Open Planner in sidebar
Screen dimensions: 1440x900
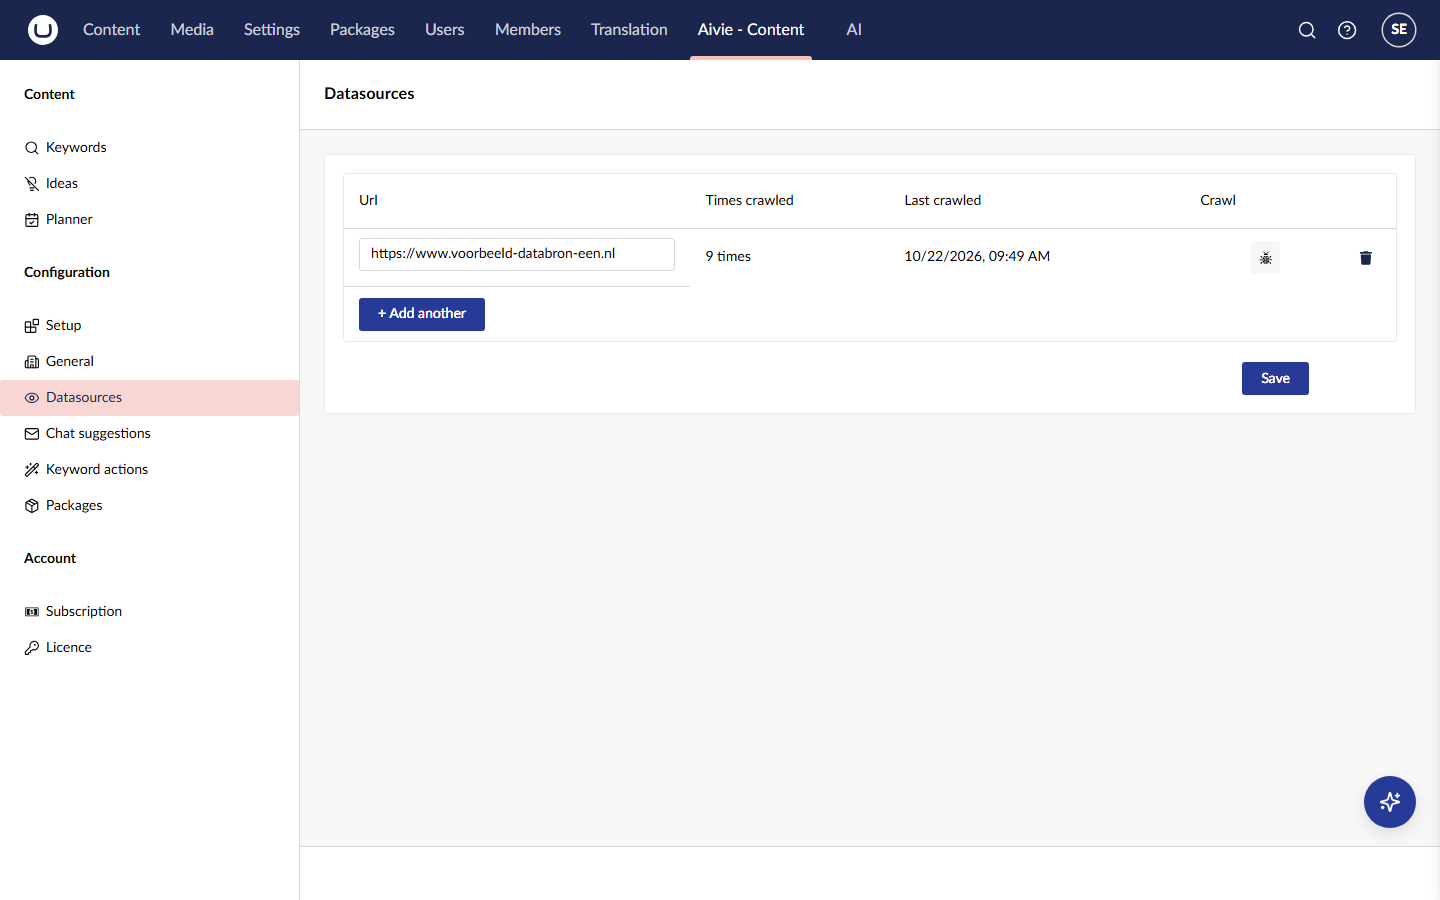pos(150,219)
